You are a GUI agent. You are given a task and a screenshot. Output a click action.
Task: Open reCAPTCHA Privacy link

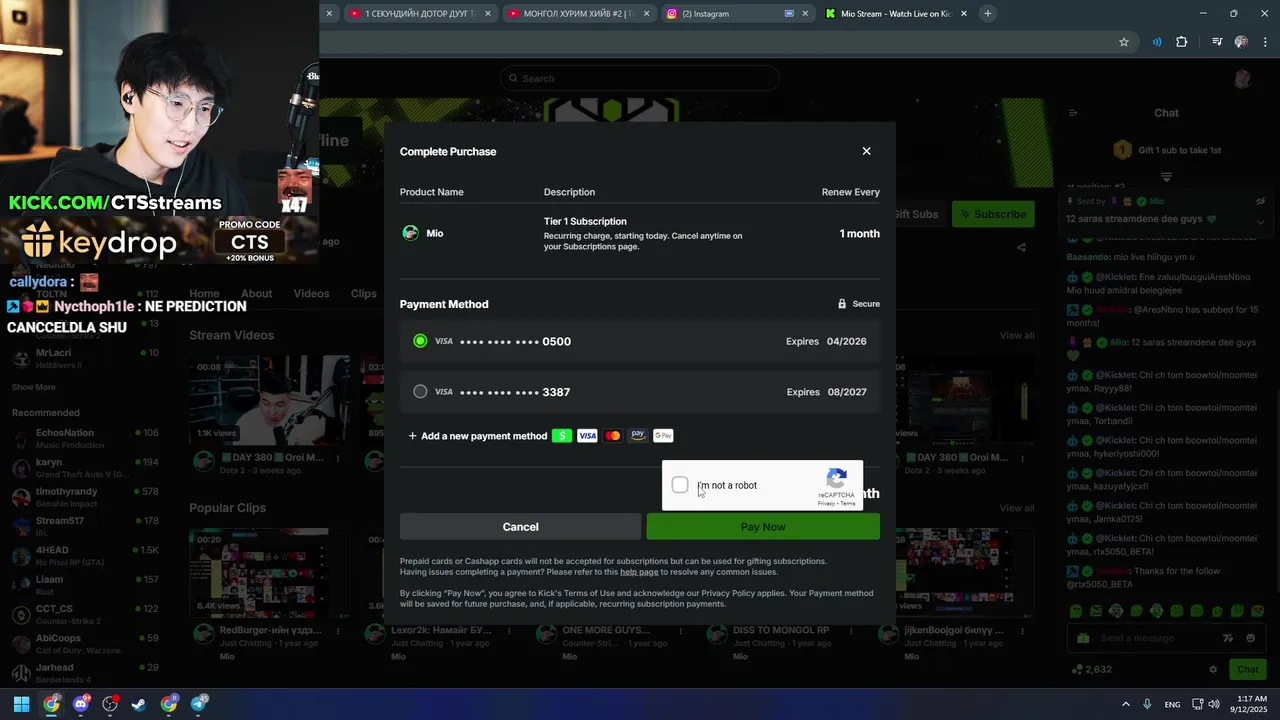pyautogui.click(x=826, y=503)
